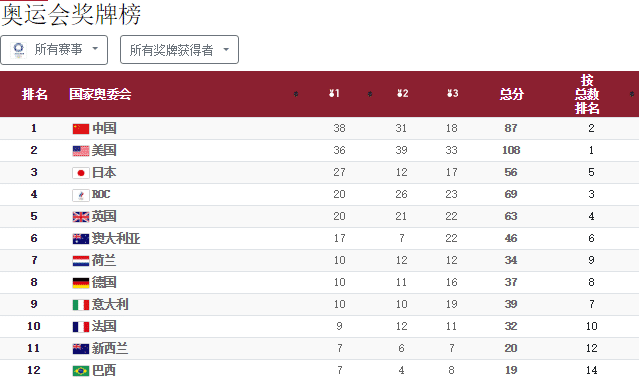Open the 新西兰 country link
Image resolution: width=639 pixels, height=381 pixels.
(110, 348)
